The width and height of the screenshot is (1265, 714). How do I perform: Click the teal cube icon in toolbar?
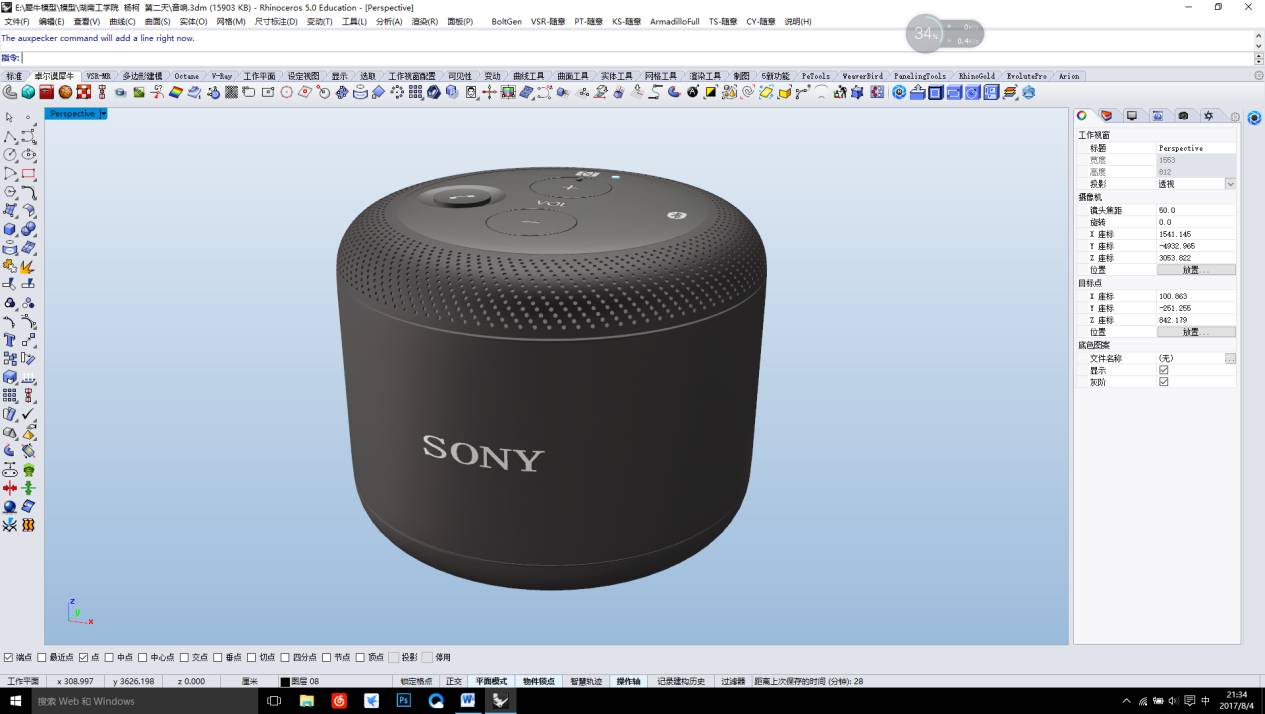tap(28, 92)
